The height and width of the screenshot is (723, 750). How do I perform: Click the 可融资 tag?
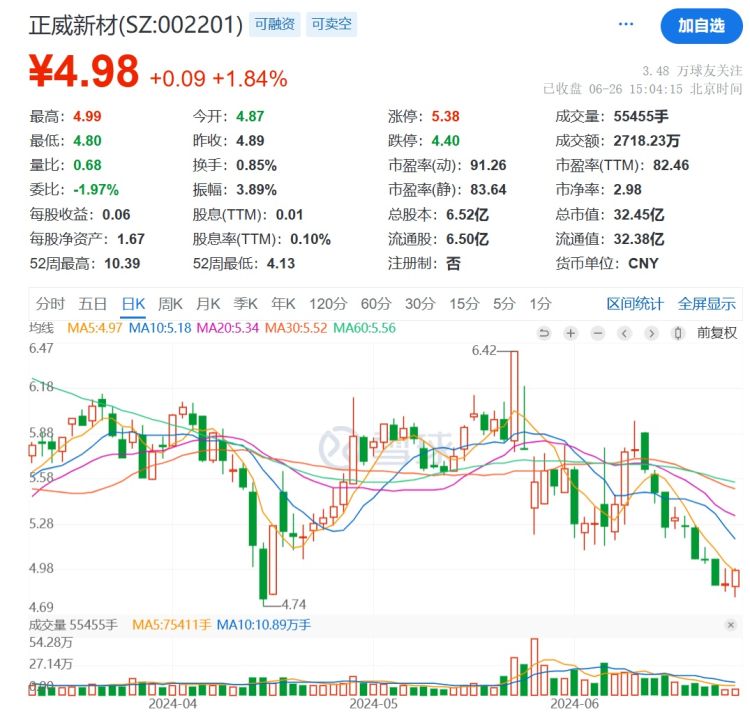tap(275, 24)
